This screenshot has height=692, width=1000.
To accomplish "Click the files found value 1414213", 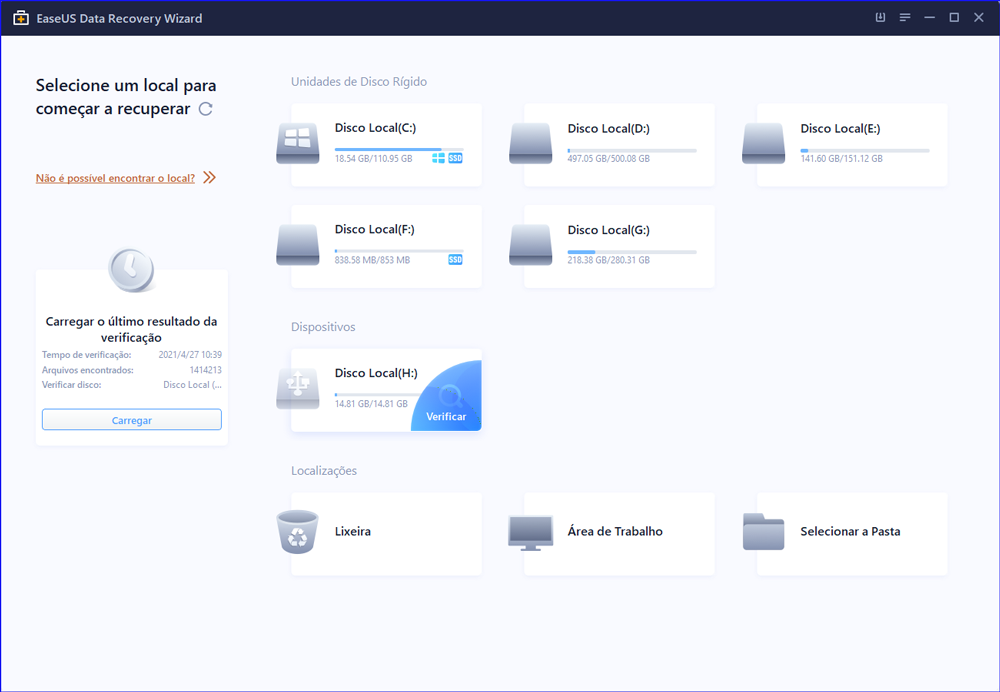I will click(205, 370).
